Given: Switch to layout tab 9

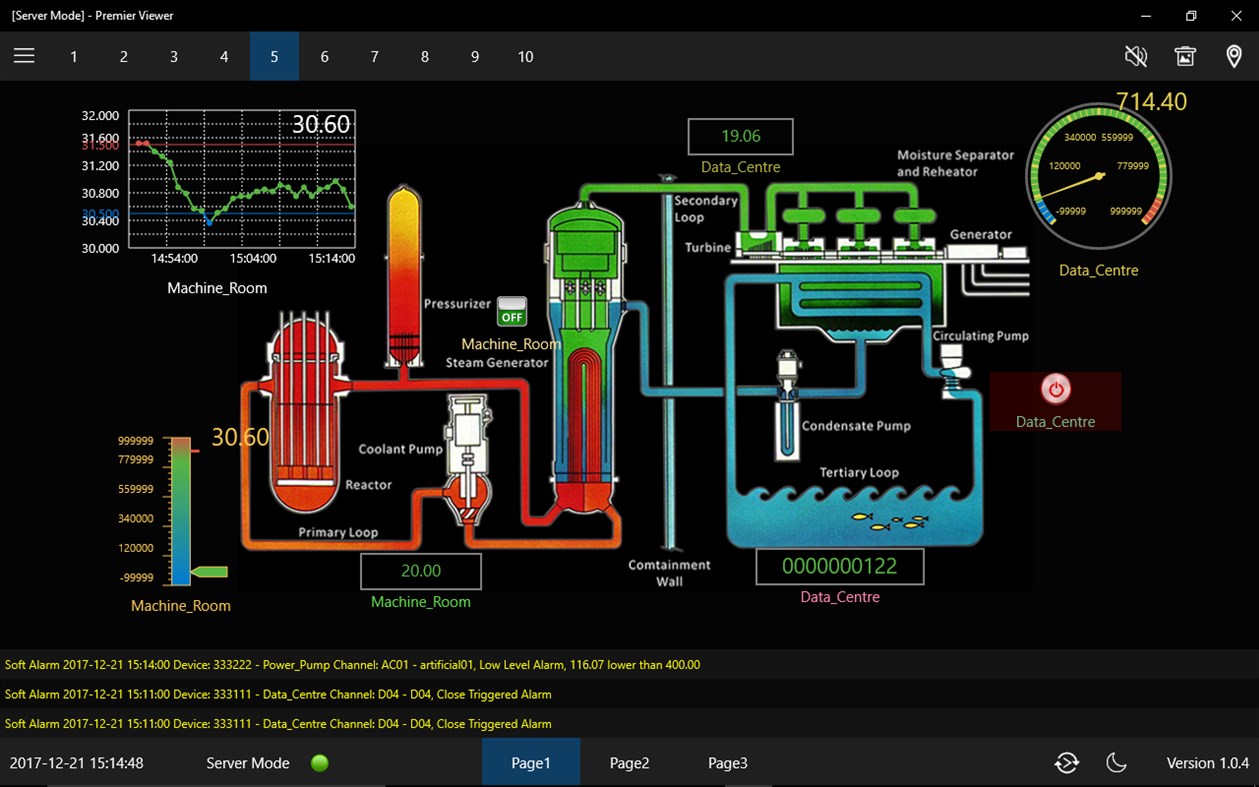Looking at the screenshot, I should pos(475,56).
